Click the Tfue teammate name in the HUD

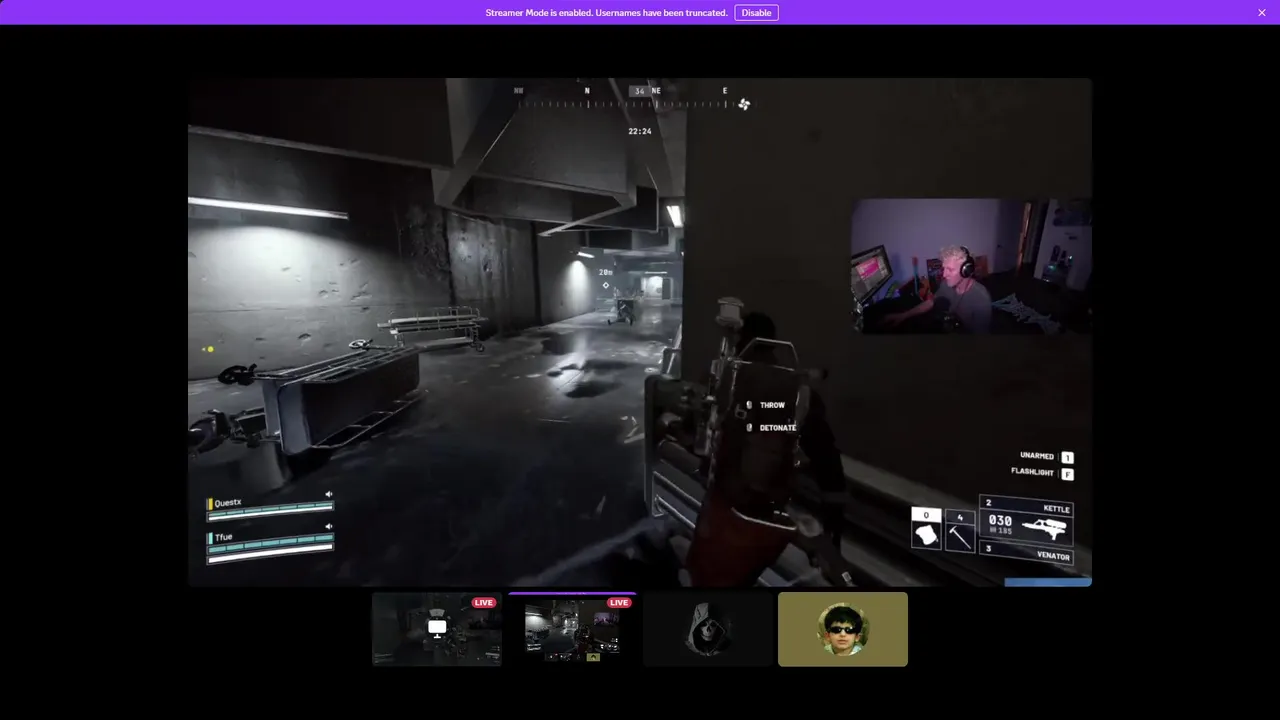223,537
